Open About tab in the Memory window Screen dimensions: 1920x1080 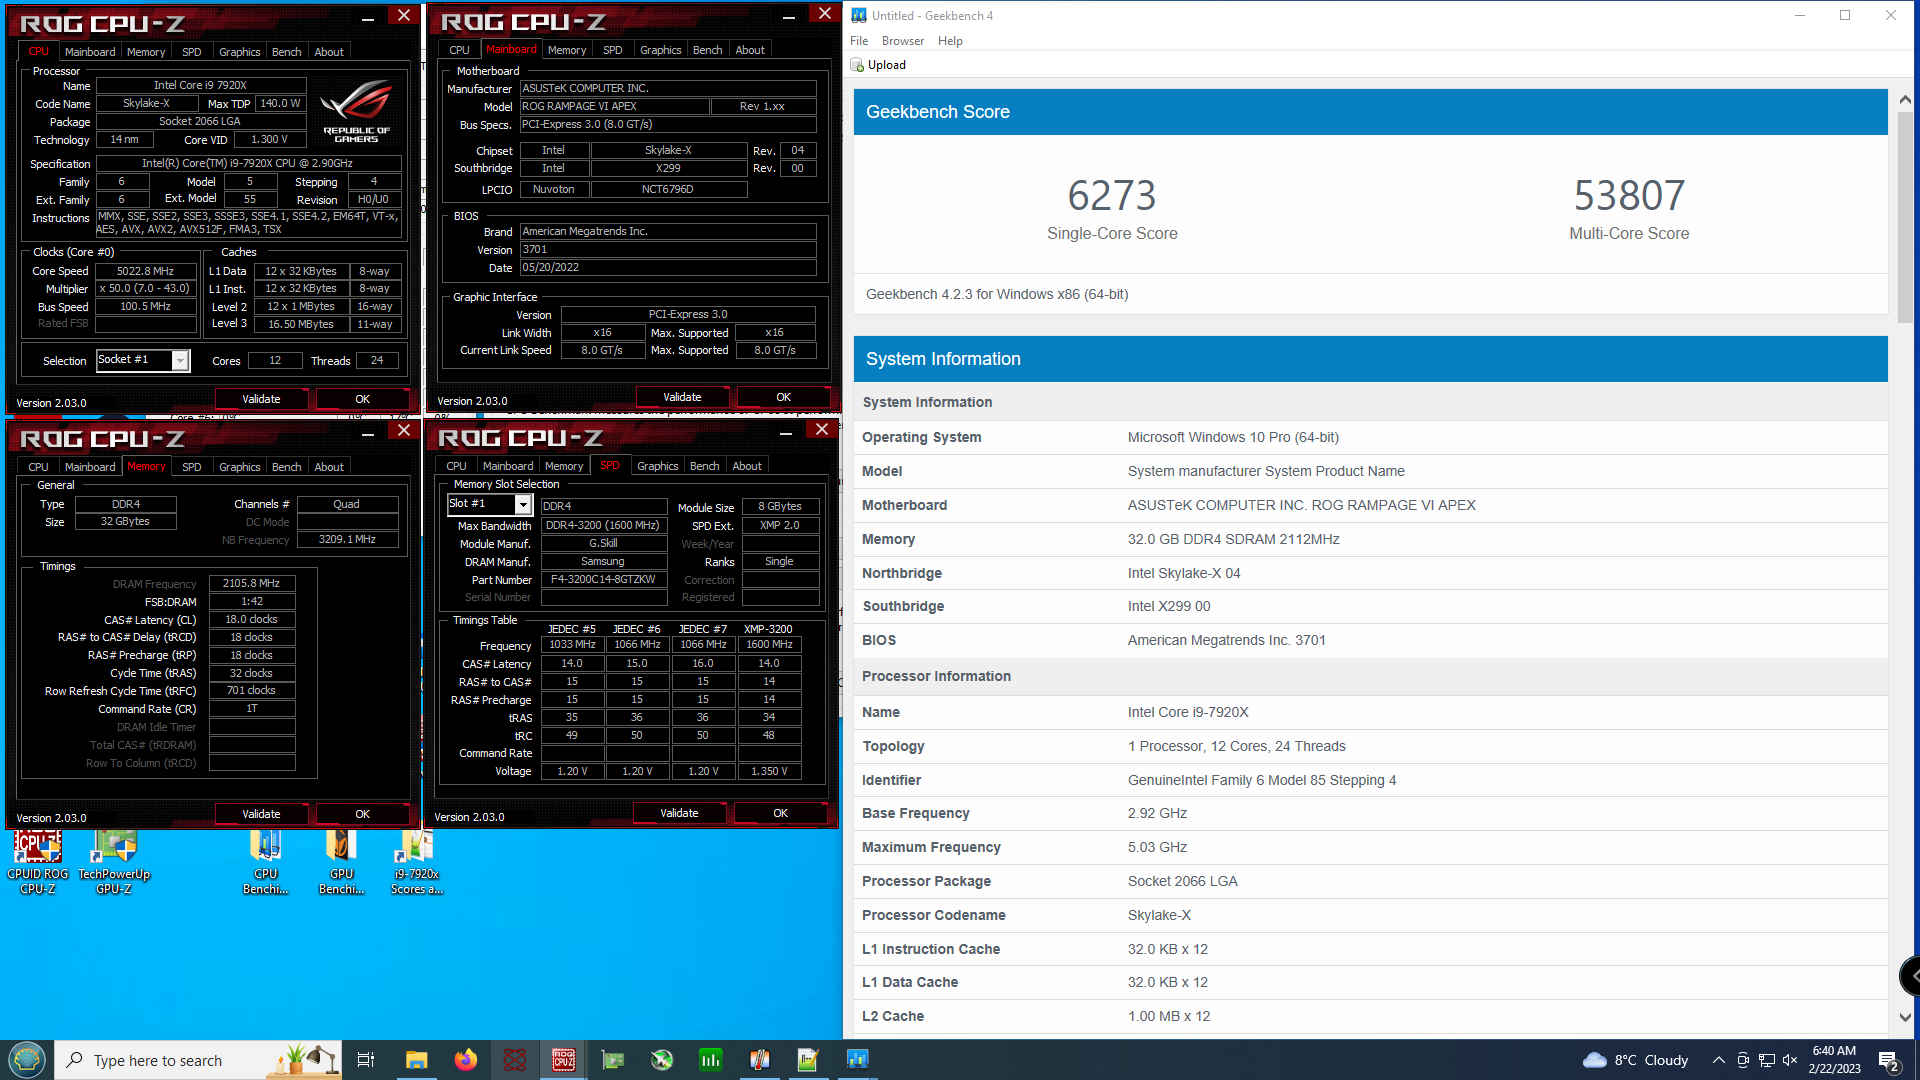[x=329, y=467]
